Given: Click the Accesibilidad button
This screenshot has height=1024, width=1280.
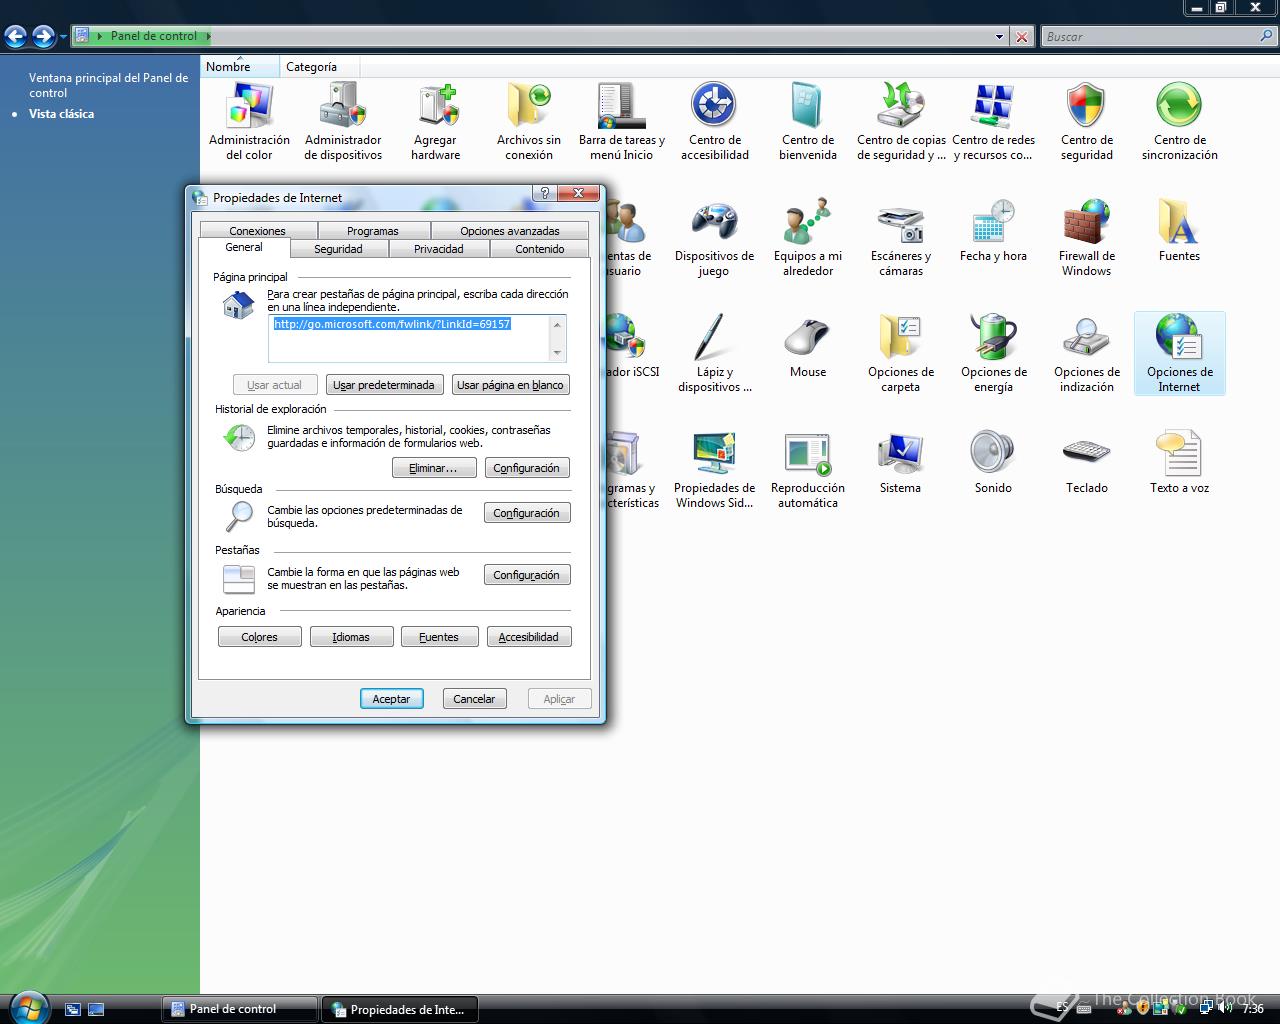Looking at the screenshot, I should pyautogui.click(x=529, y=637).
